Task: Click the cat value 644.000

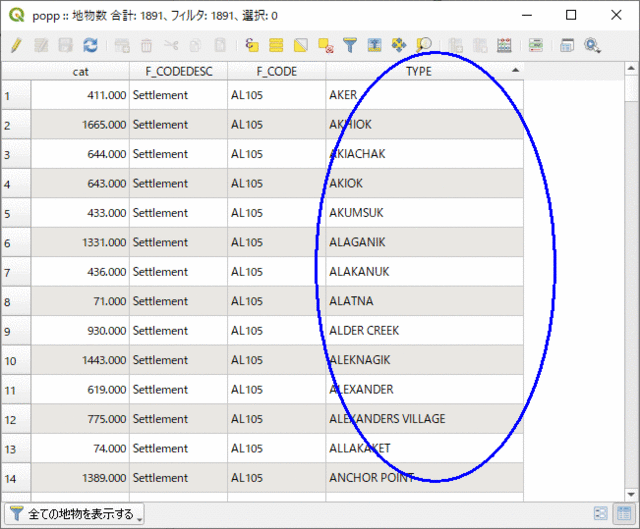Action: tap(80, 154)
